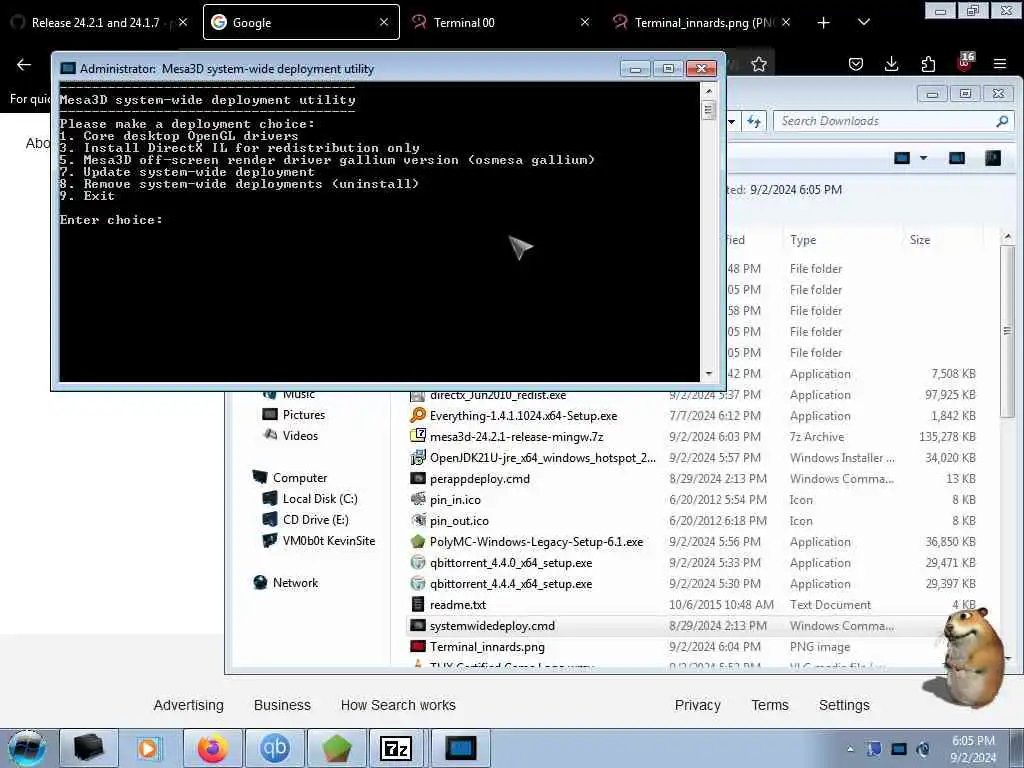Open the view options dropdown arrow

pyautogui.click(x=923, y=158)
